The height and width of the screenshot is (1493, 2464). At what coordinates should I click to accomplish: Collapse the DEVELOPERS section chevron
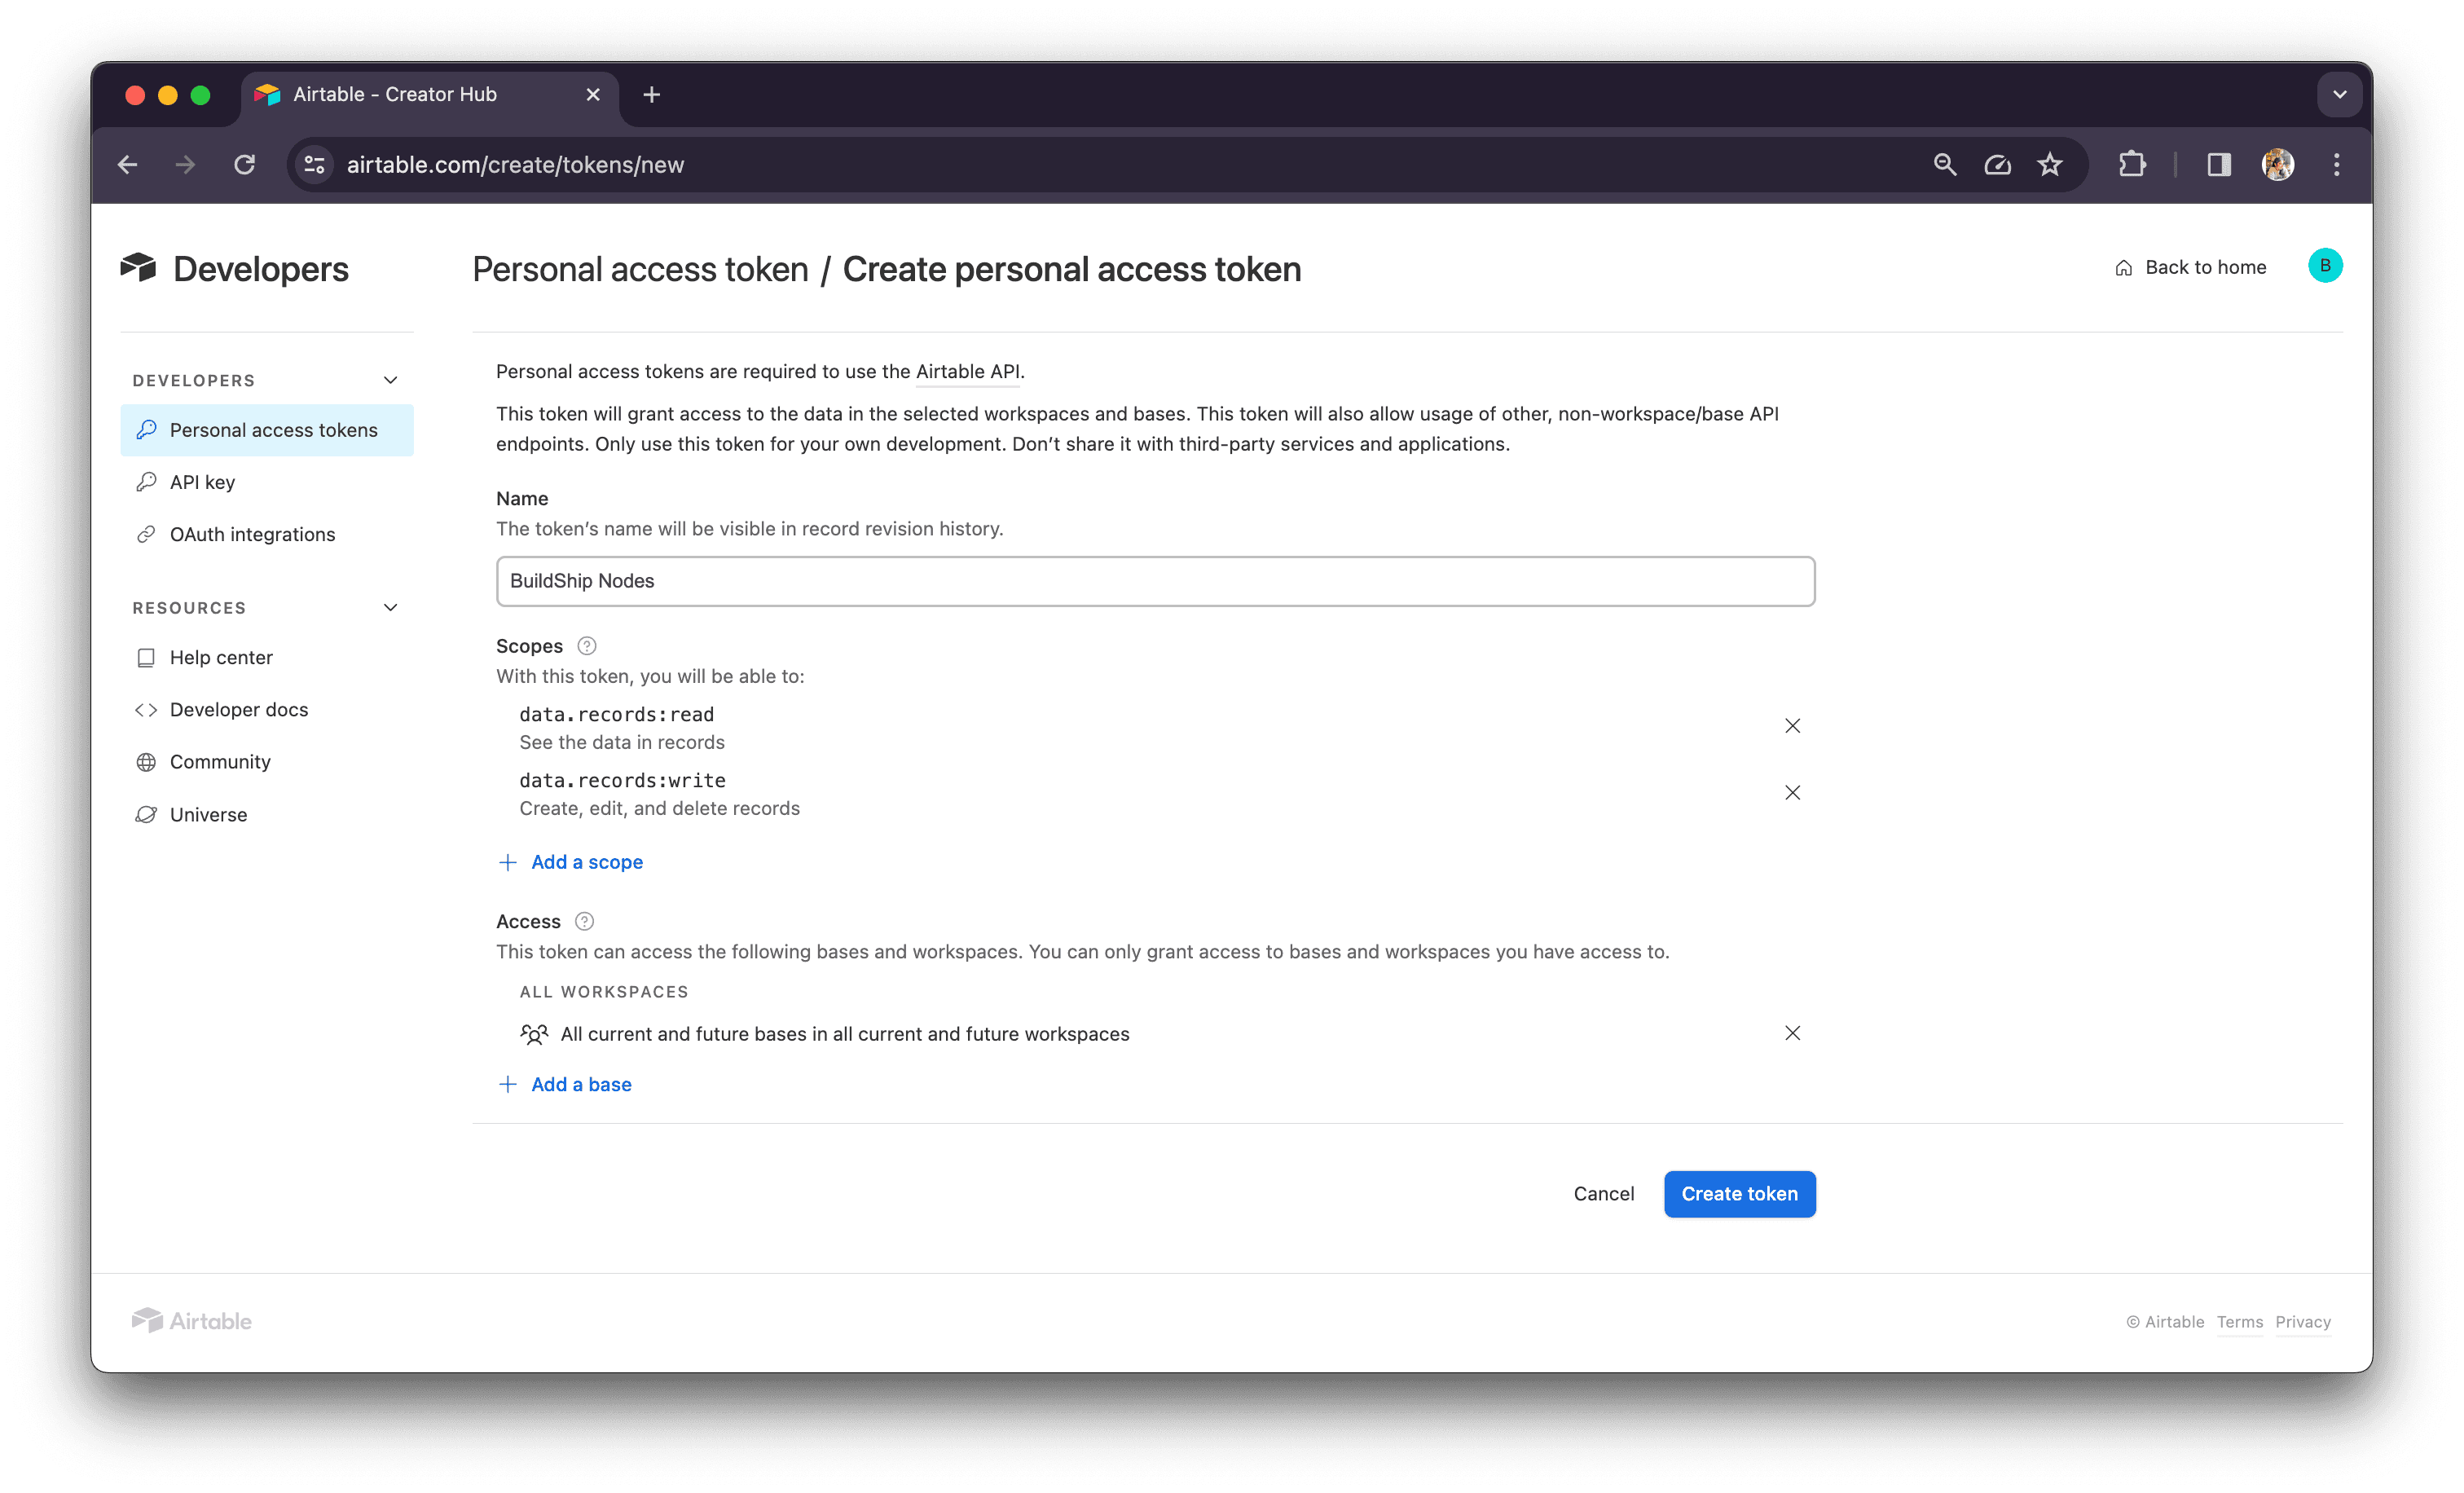coord(390,380)
